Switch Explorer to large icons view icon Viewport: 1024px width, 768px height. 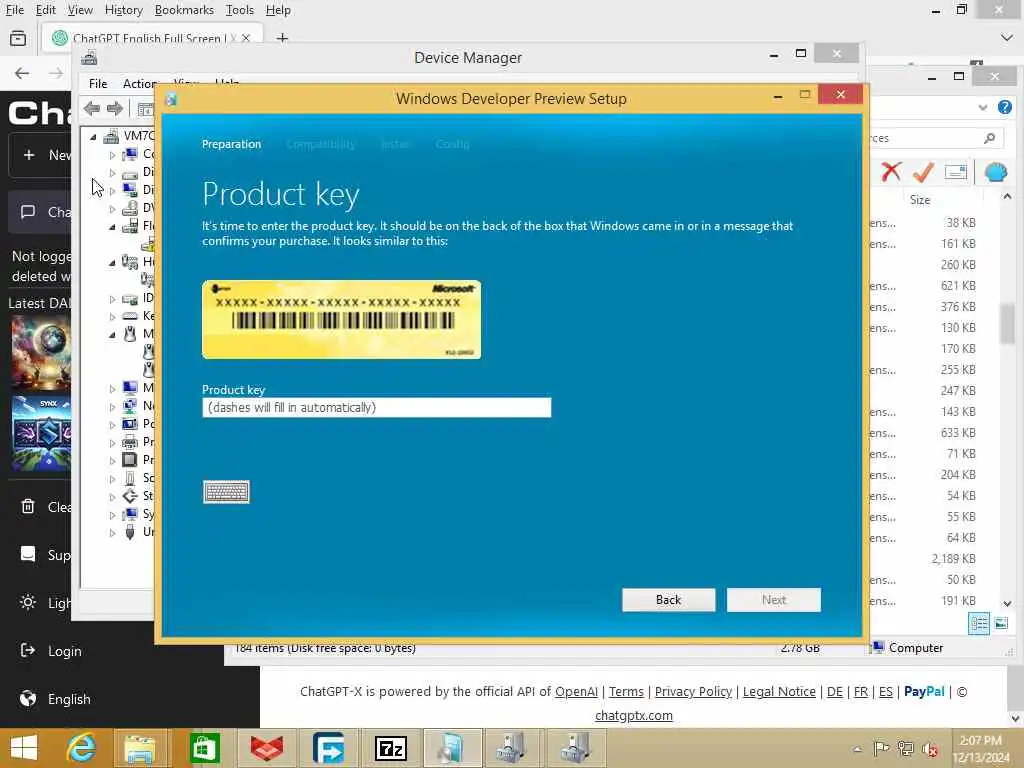[x=1000, y=623]
